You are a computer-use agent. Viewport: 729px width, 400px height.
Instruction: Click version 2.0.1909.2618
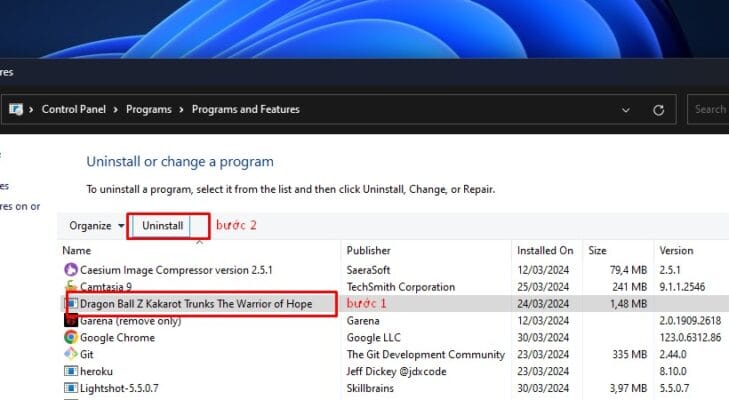coord(690,320)
